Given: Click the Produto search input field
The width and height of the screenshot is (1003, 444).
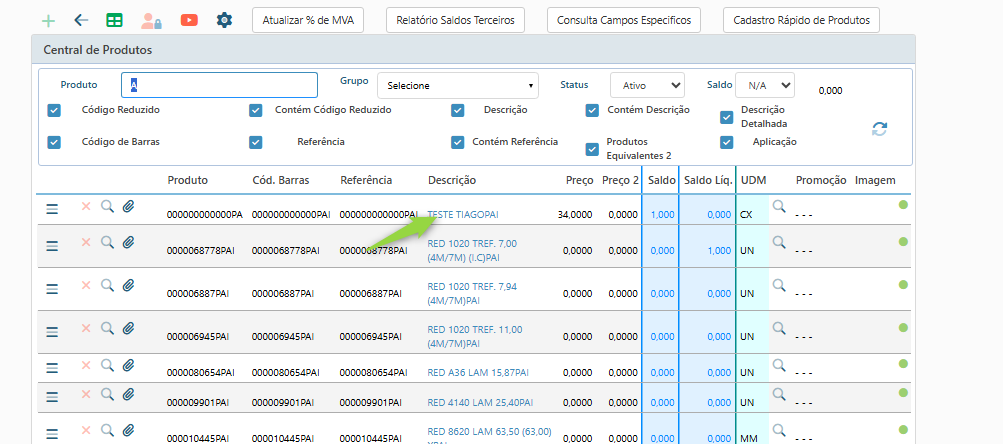Looking at the screenshot, I should click(x=219, y=85).
